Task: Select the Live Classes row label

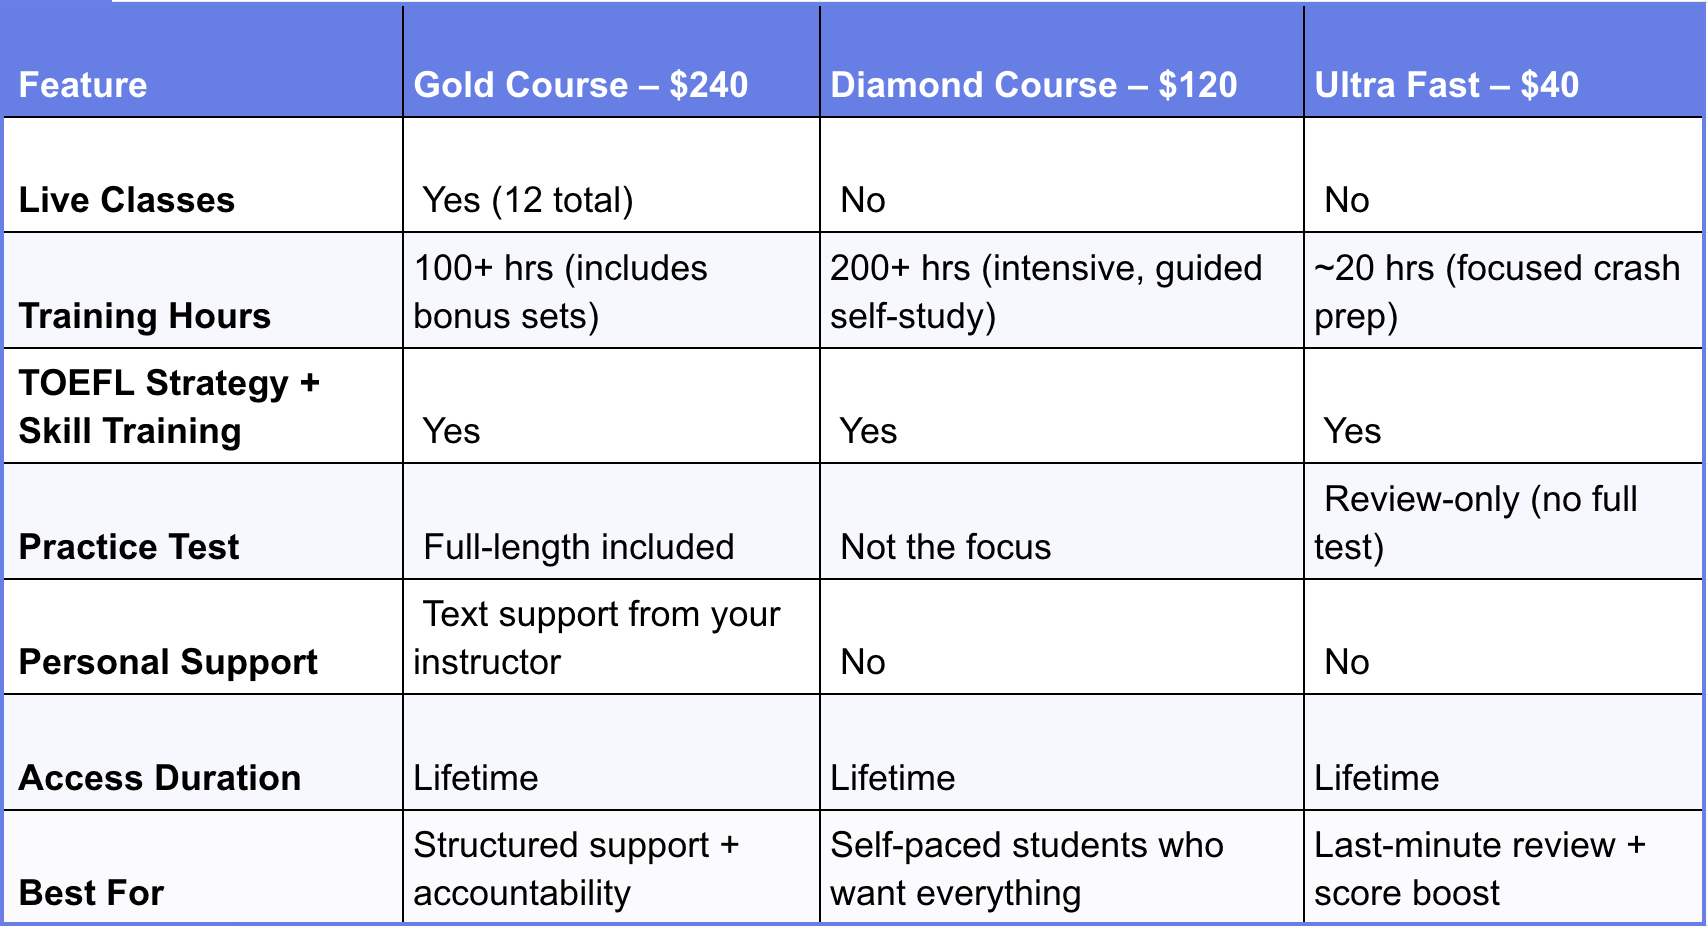Action: pyautogui.click(x=127, y=200)
